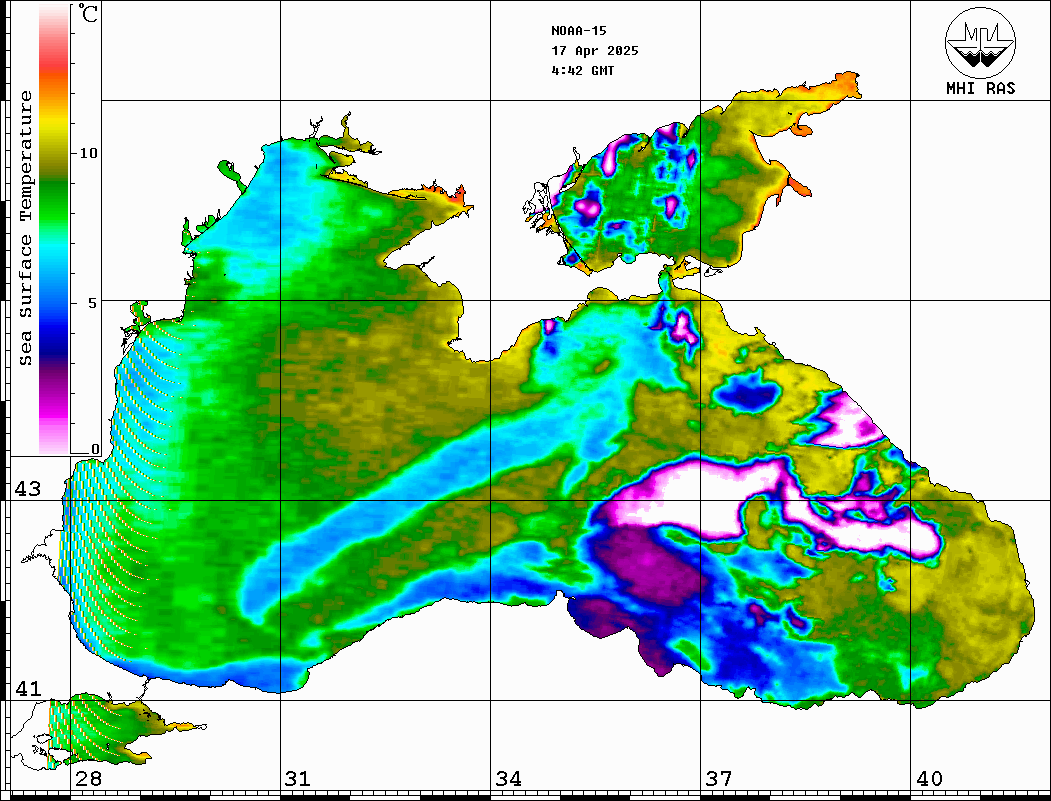Click the "4:42 GMT" timestamp
Viewport: 1051px width, 801px height.
[582, 71]
